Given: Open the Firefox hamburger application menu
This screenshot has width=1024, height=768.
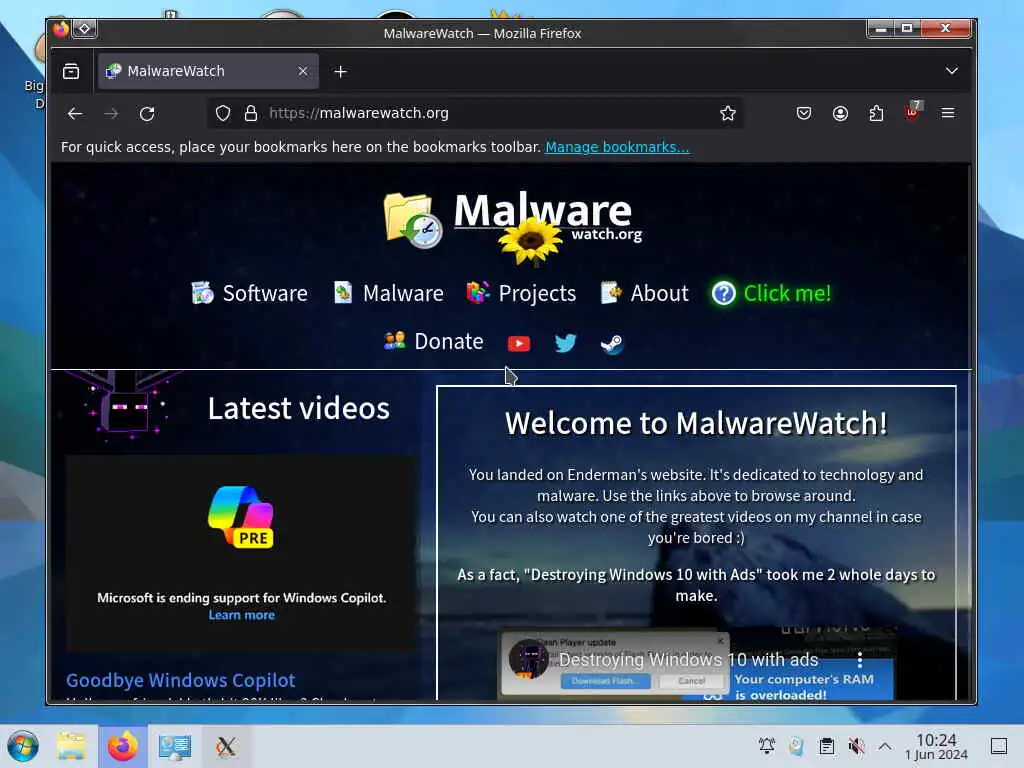Looking at the screenshot, I should (948, 114).
